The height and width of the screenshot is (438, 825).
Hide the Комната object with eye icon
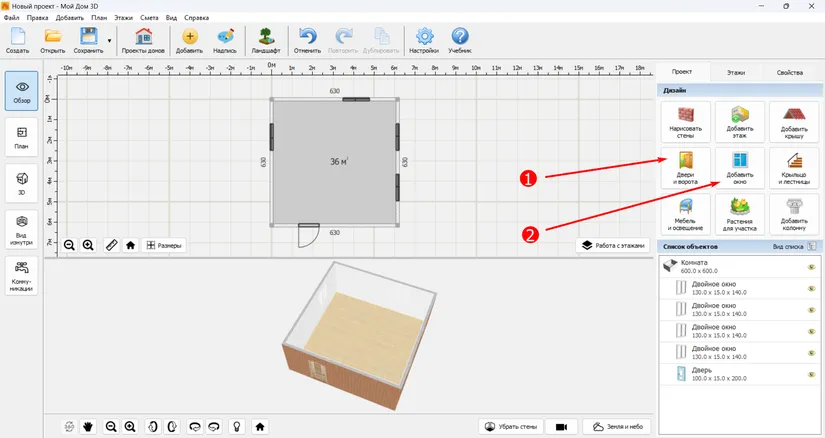(x=811, y=267)
